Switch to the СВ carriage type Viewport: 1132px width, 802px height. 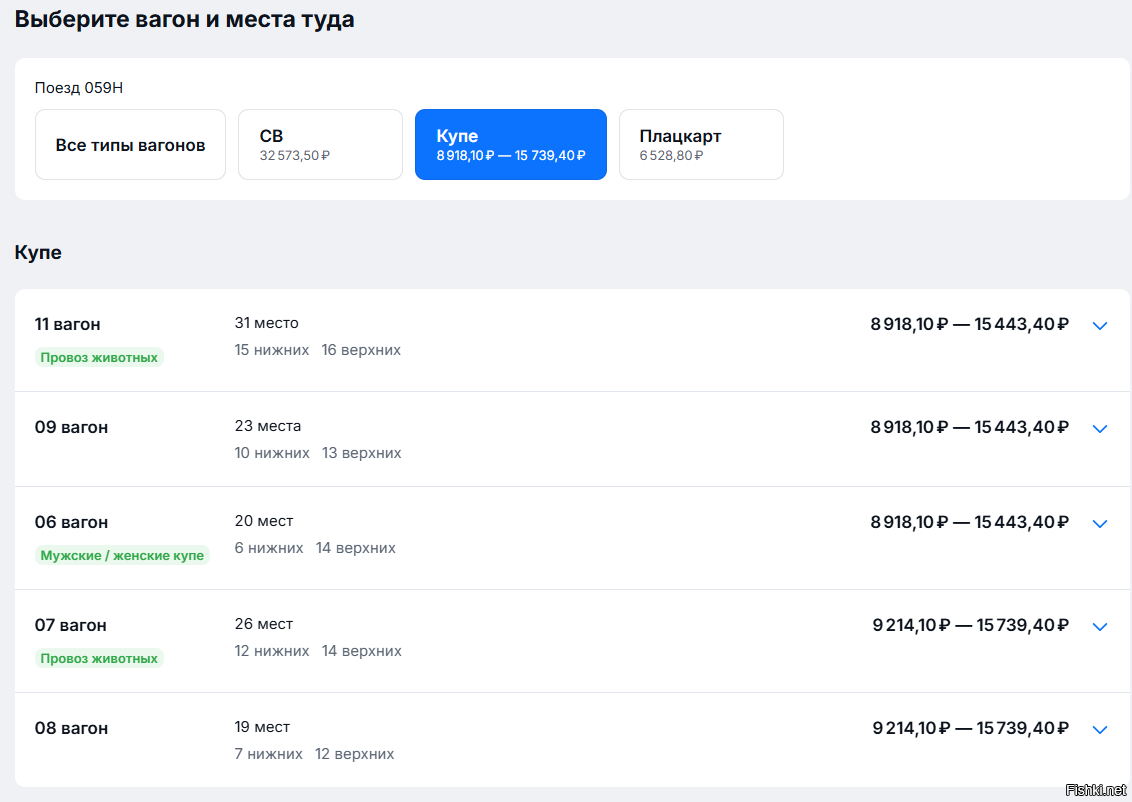pos(320,144)
